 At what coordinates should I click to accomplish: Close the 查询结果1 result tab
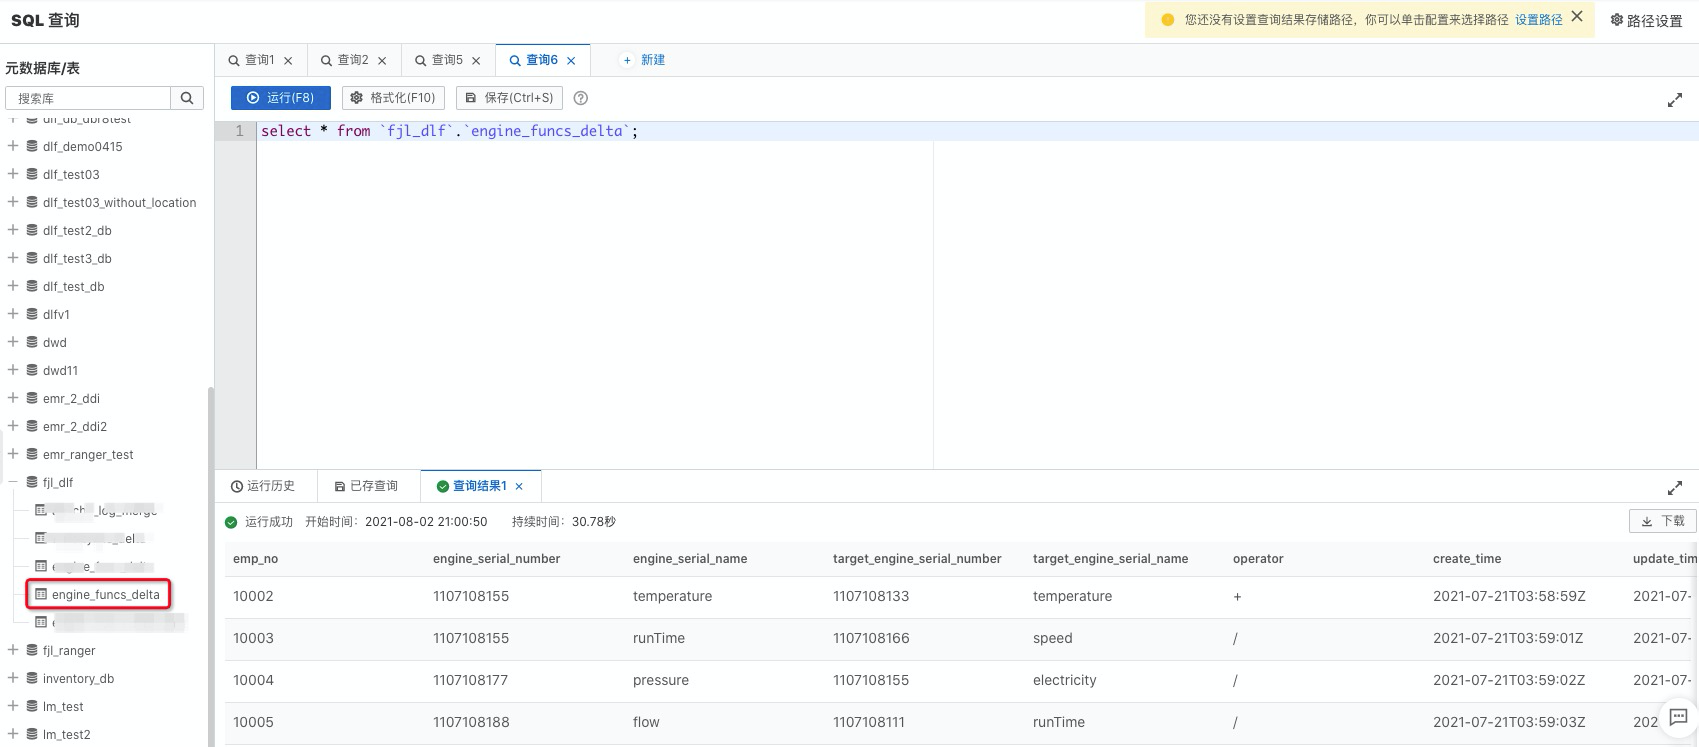[519, 487]
